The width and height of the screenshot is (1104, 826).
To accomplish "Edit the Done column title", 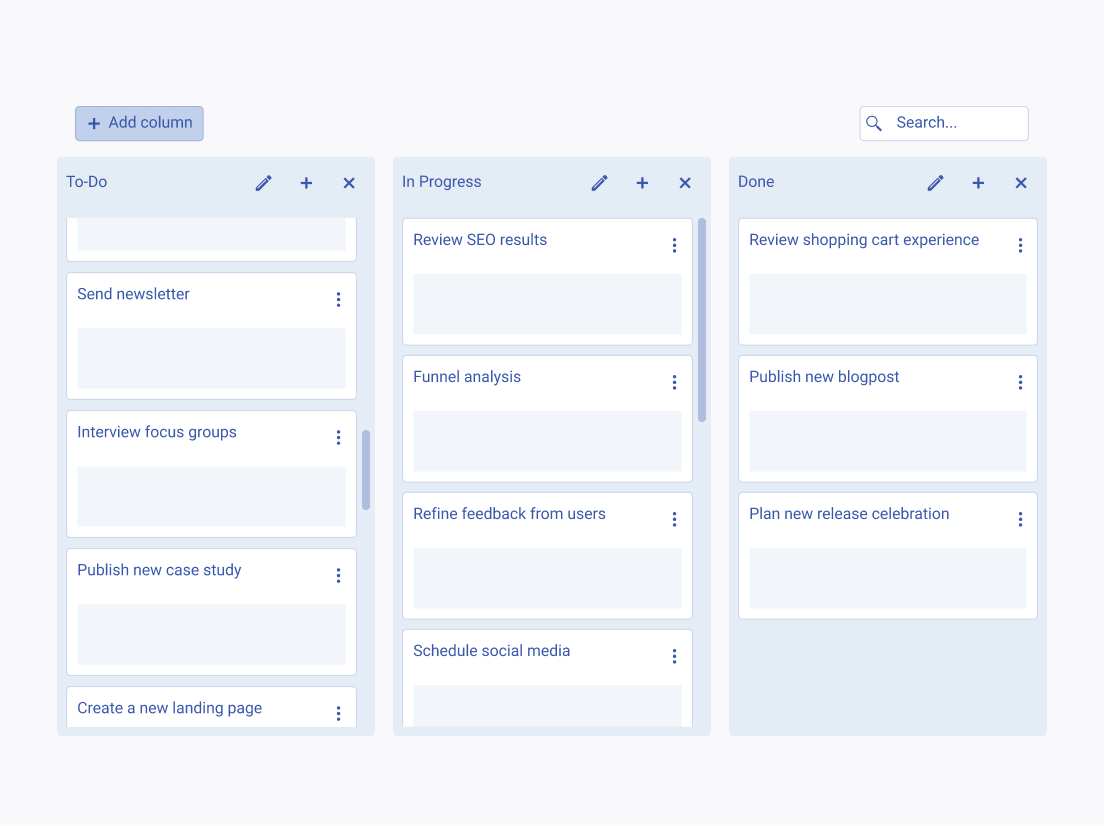I will pyautogui.click(x=935, y=183).
